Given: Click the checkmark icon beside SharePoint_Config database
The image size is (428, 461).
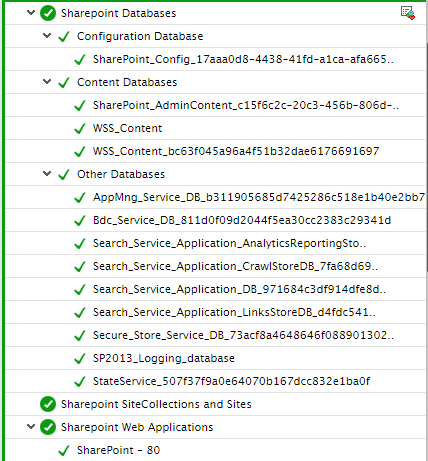Looking at the screenshot, I should point(80,59).
